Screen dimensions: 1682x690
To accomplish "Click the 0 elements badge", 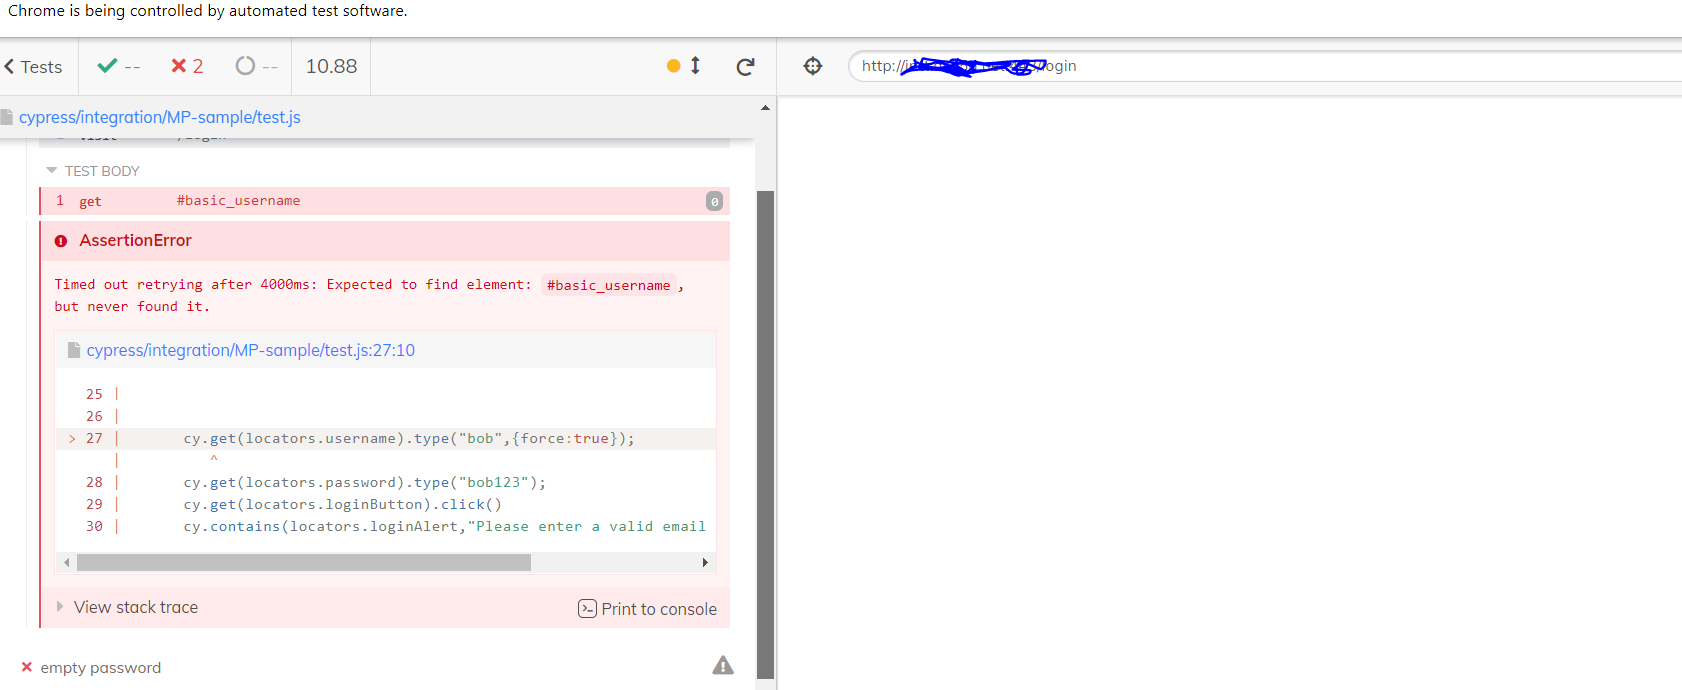I will point(714,201).
